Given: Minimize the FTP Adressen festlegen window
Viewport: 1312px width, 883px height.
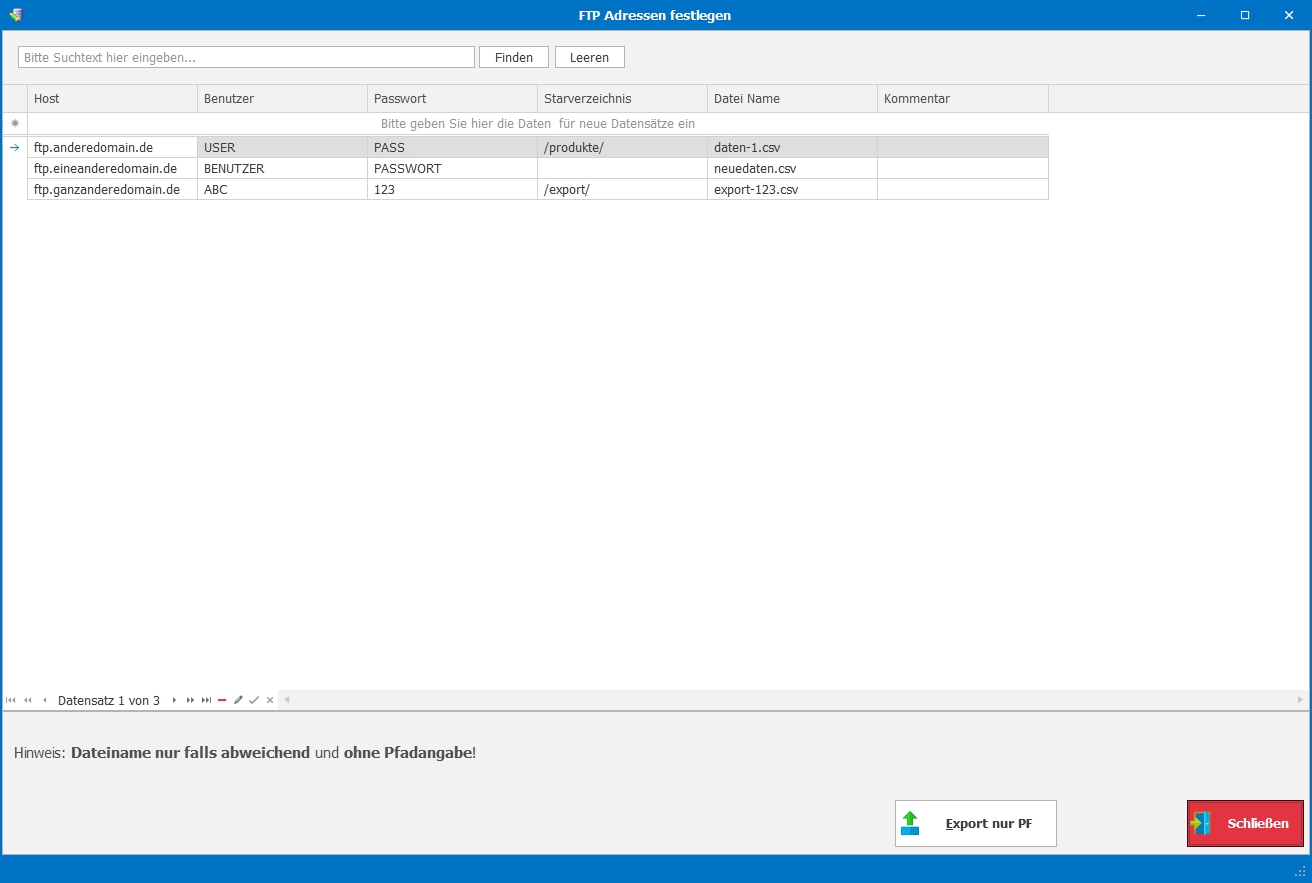Looking at the screenshot, I should point(1201,15).
